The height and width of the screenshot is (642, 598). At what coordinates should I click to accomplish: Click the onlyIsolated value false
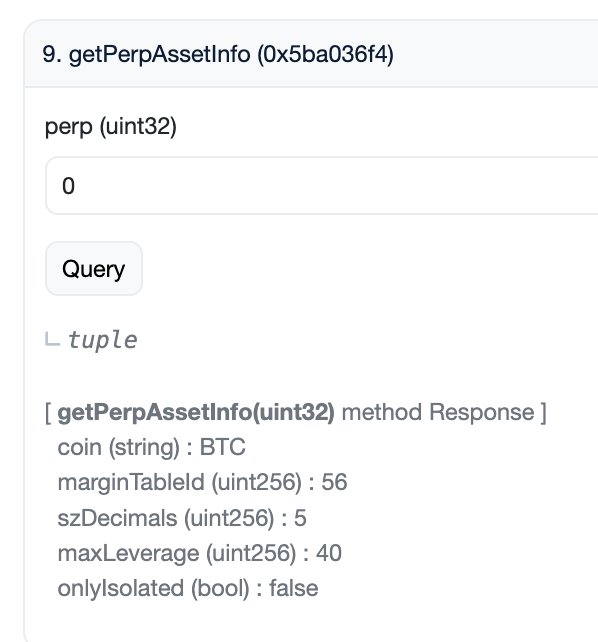(293, 588)
